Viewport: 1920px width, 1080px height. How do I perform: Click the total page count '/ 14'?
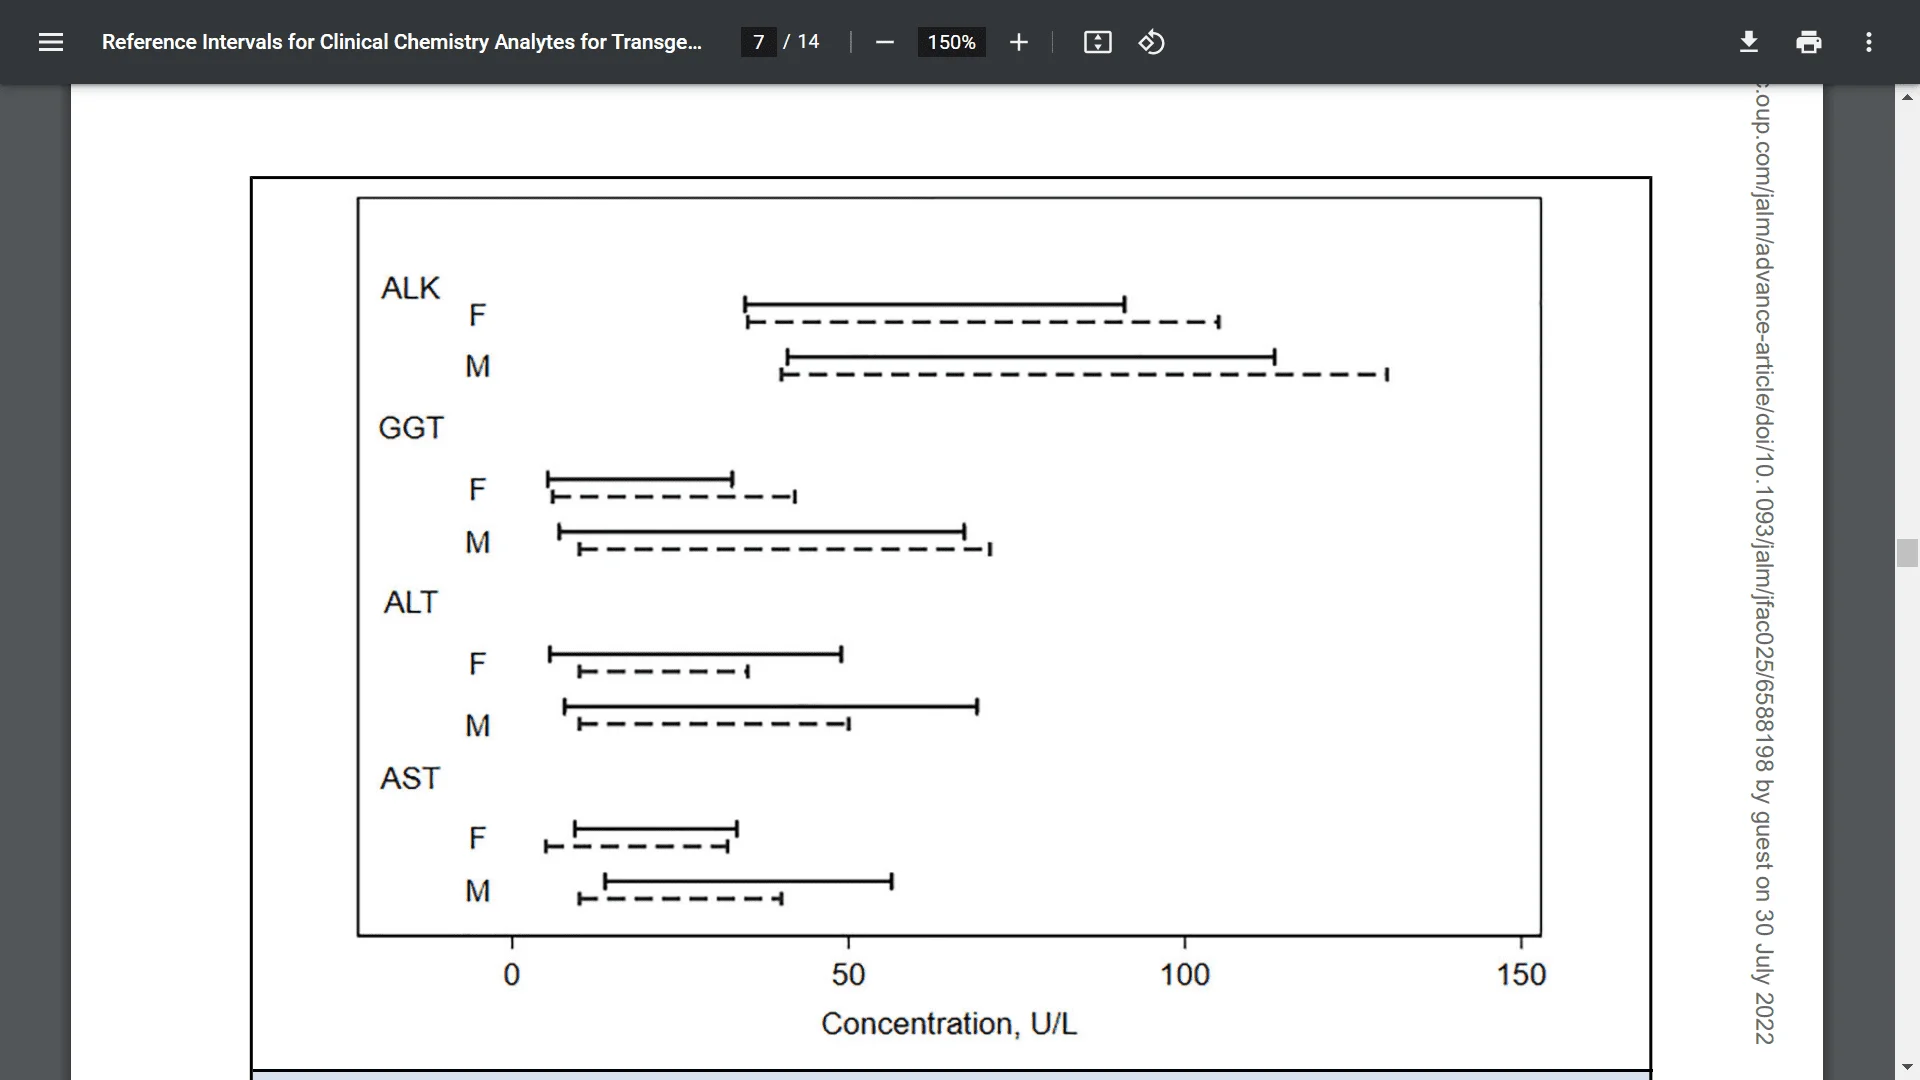point(801,42)
